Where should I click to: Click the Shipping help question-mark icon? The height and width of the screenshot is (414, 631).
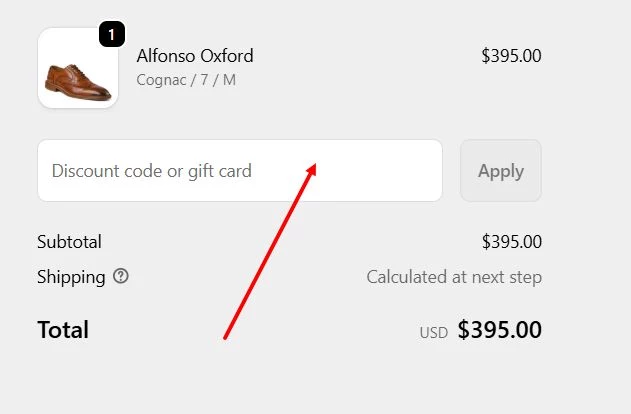(121, 276)
